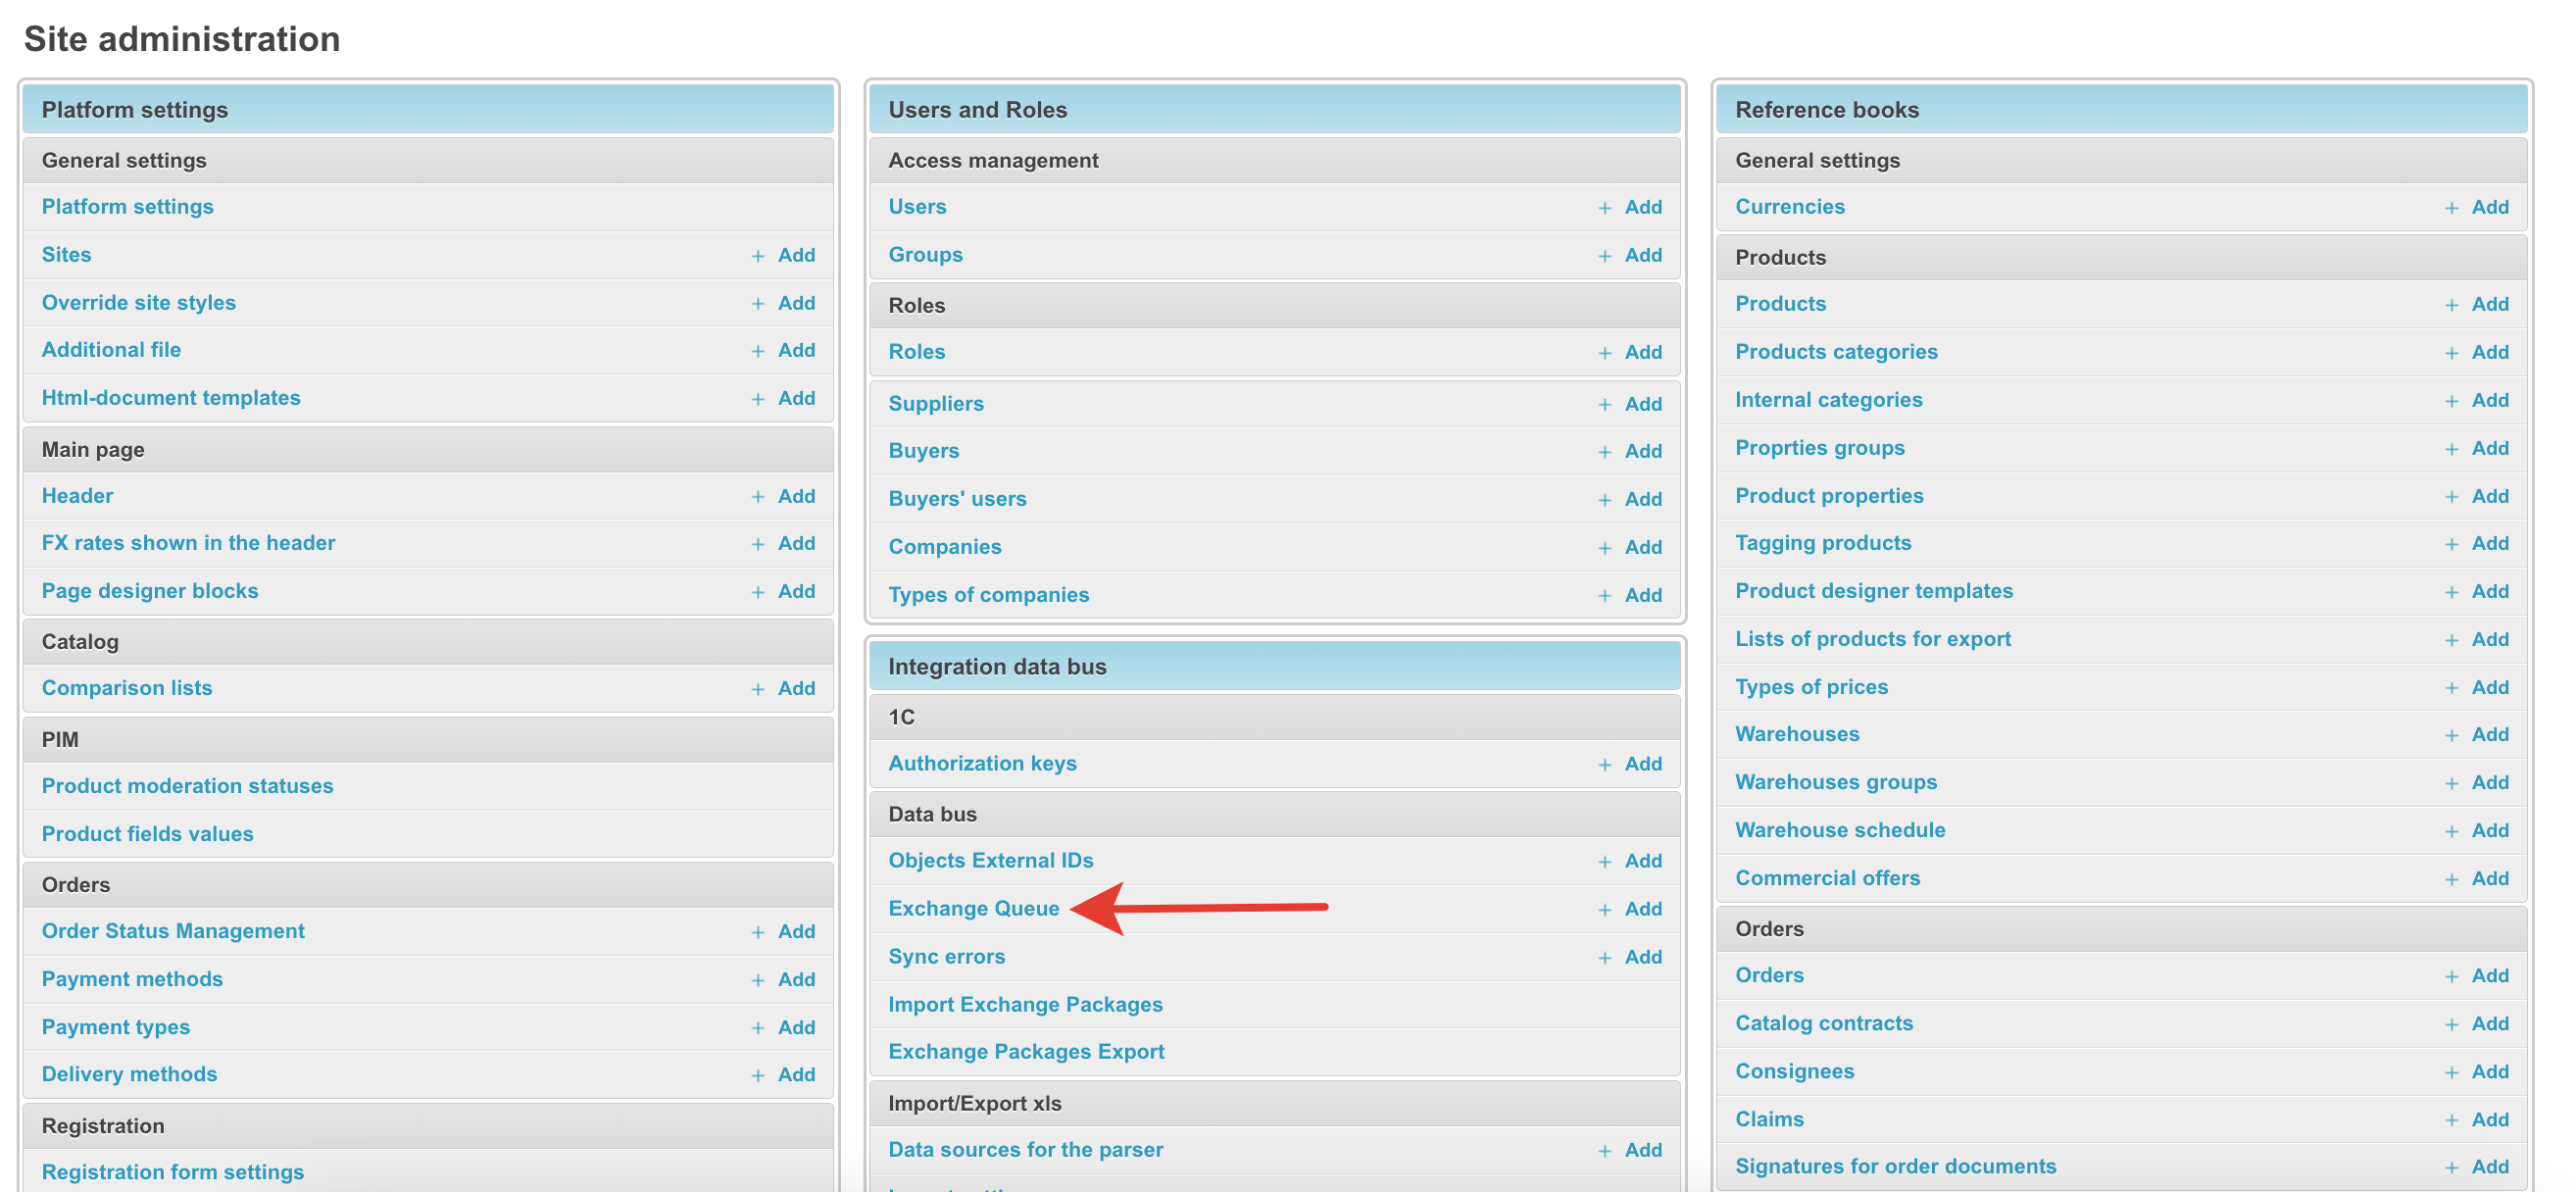Add new Authorization keys entry
This screenshot has height=1192, width=2576.
pos(1642,764)
